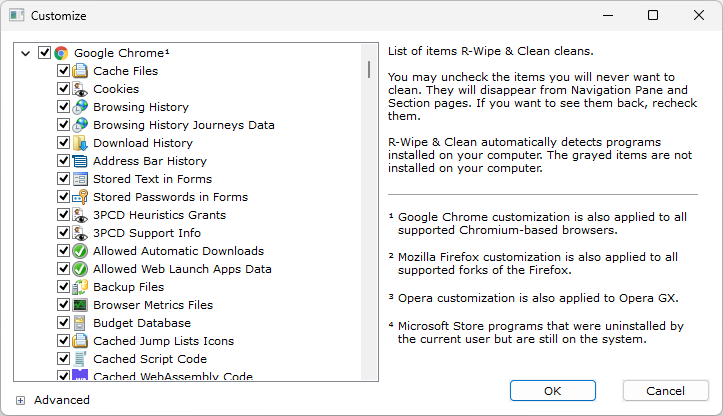
Task: Select Cached Jump Lists Icons label
Action: click(x=163, y=341)
